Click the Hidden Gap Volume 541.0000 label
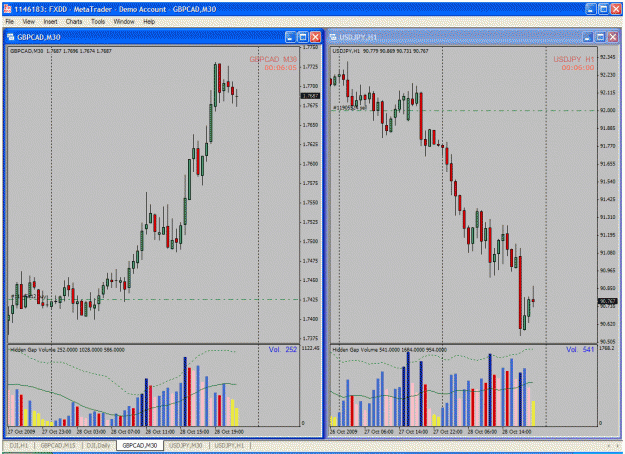 [389, 350]
